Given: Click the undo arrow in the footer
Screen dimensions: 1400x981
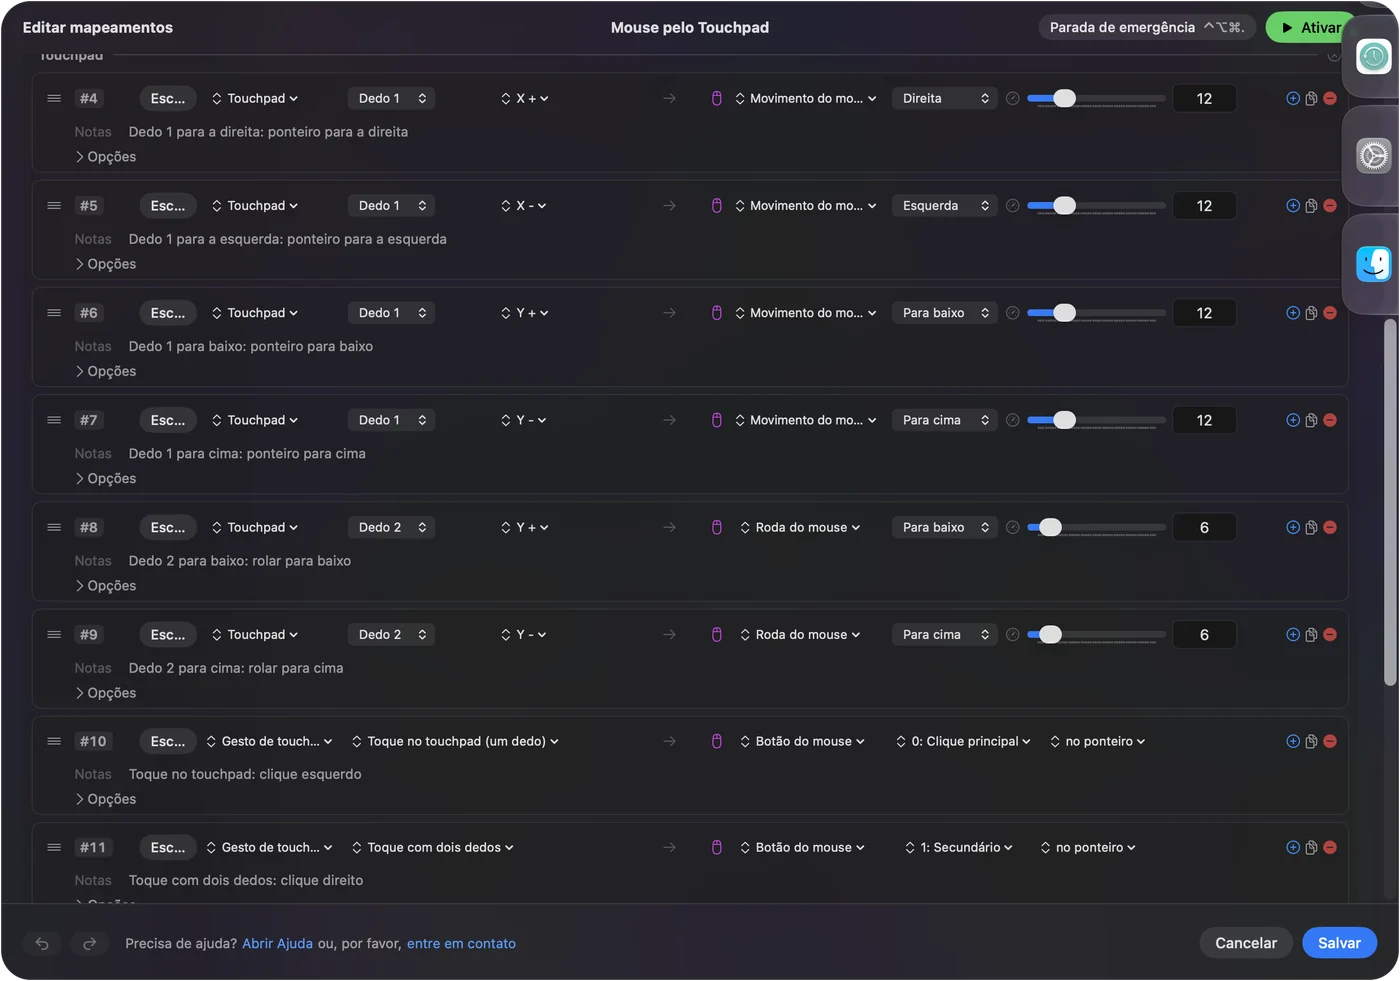Looking at the screenshot, I should [42, 943].
